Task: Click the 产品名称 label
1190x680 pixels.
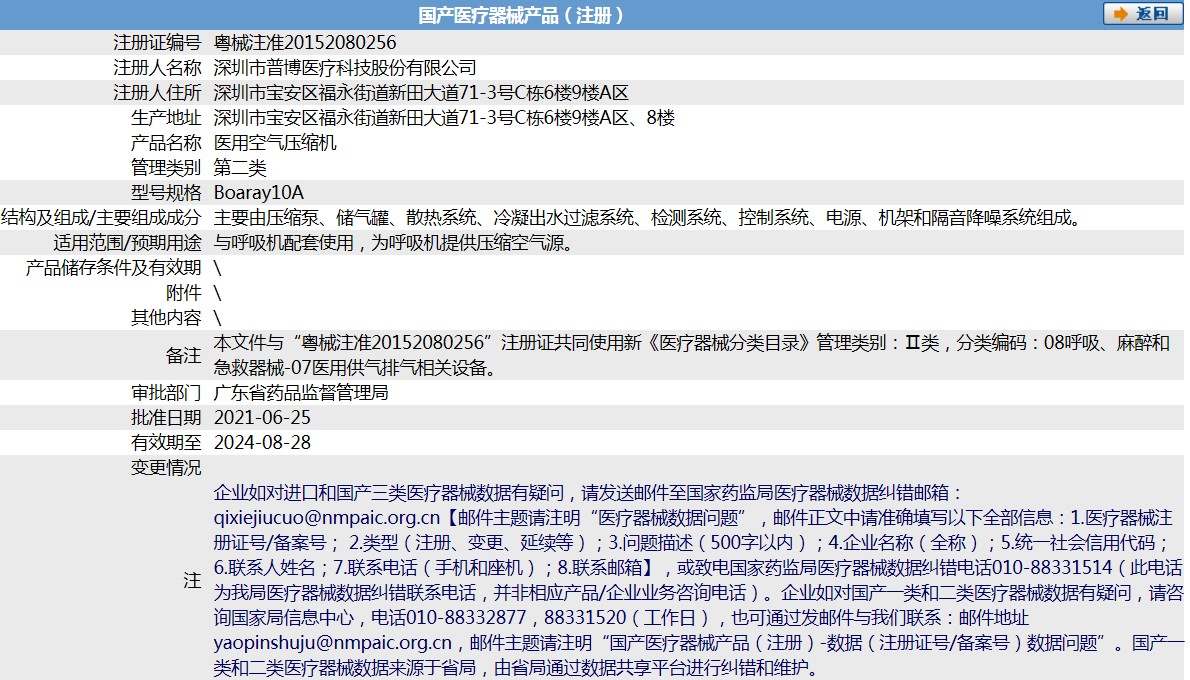Action: [166, 143]
